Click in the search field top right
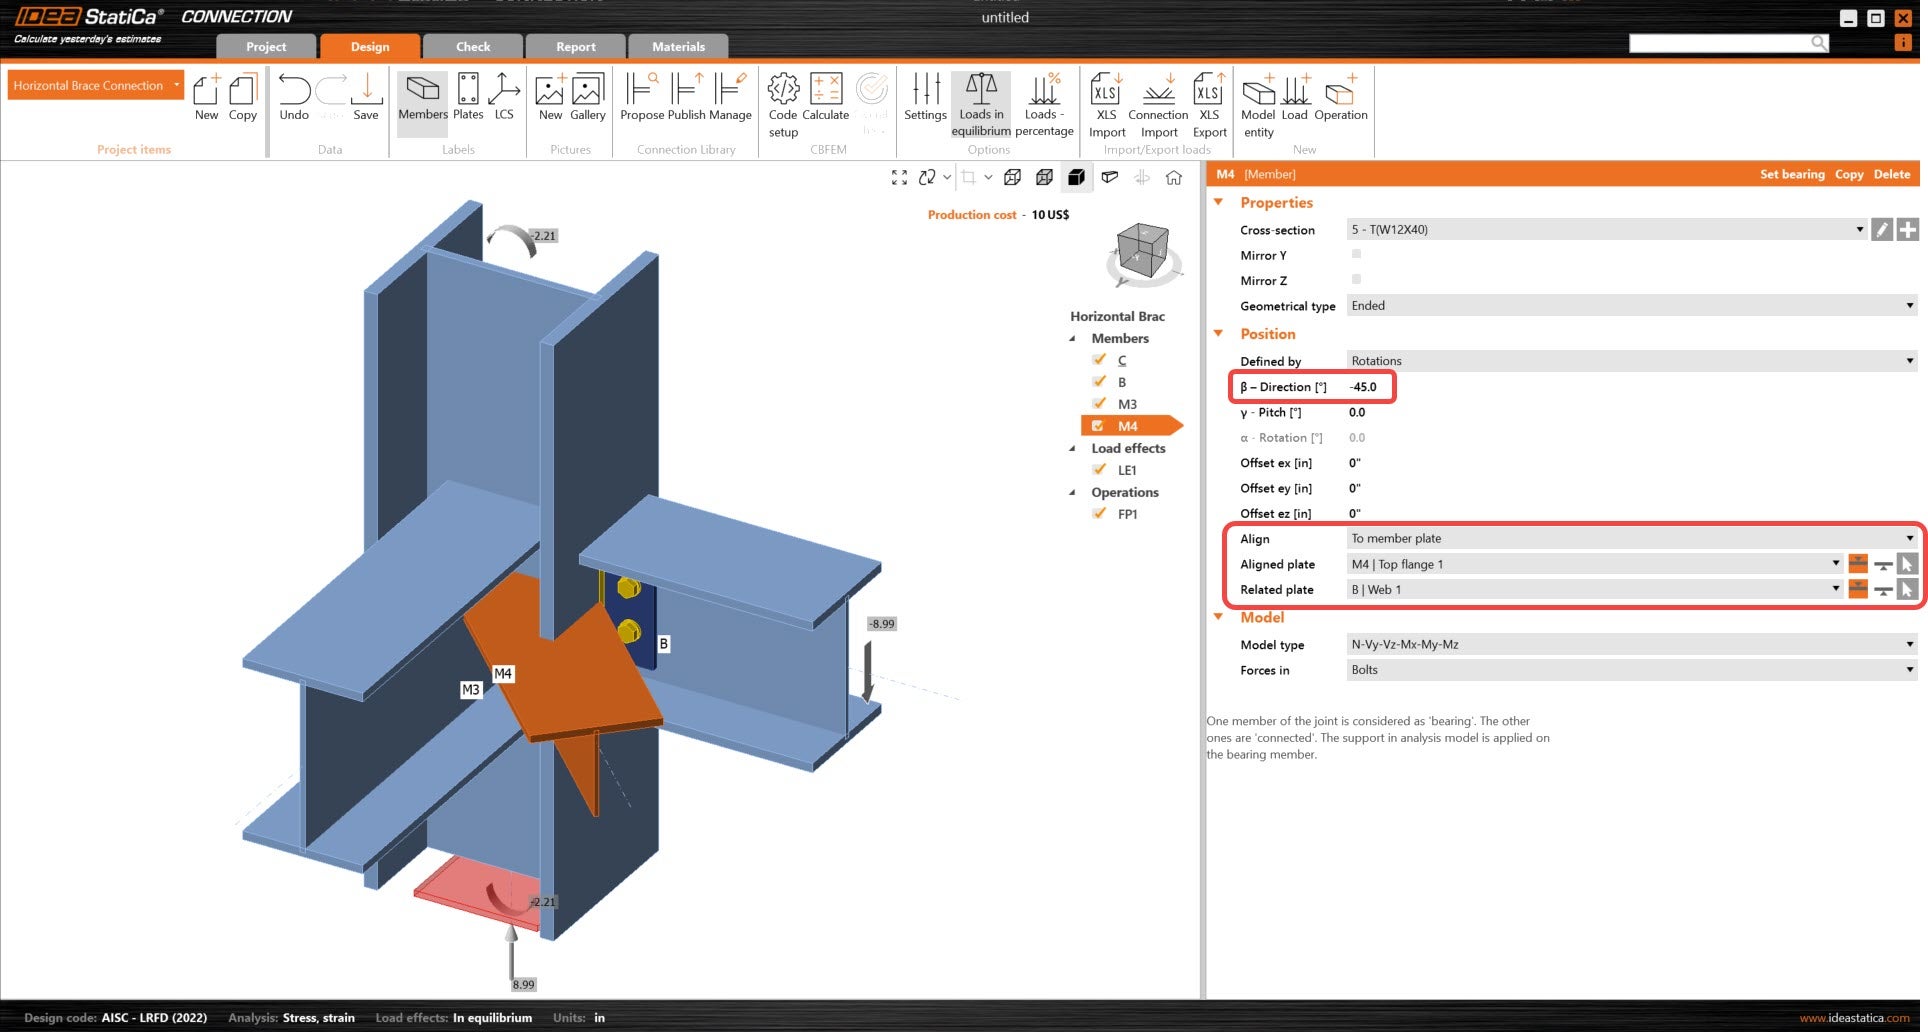The height and width of the screenshot is (1032, 1928). point(1730,43)
